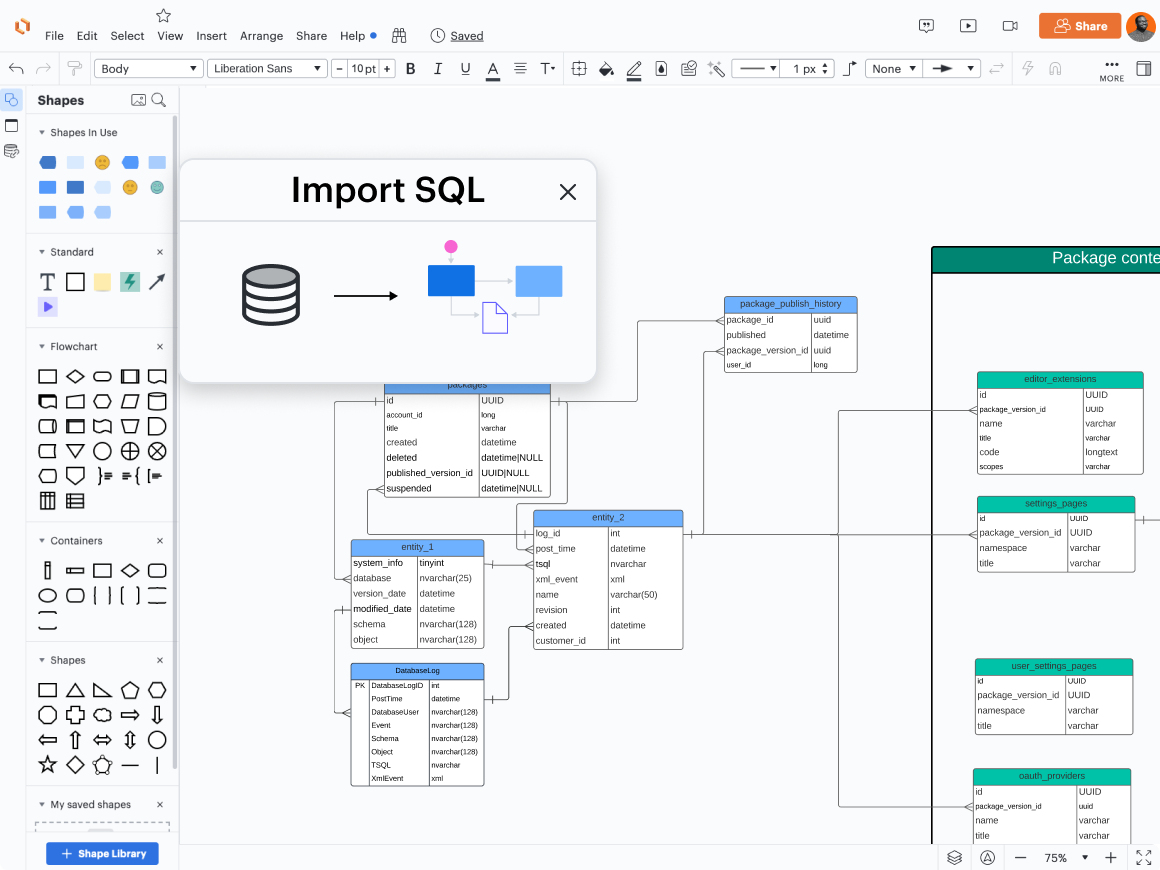This screenshot has height=870, width=1160.
Task: Open the arrow endpoint style dropdown
Action: click(x=950, y=68)
